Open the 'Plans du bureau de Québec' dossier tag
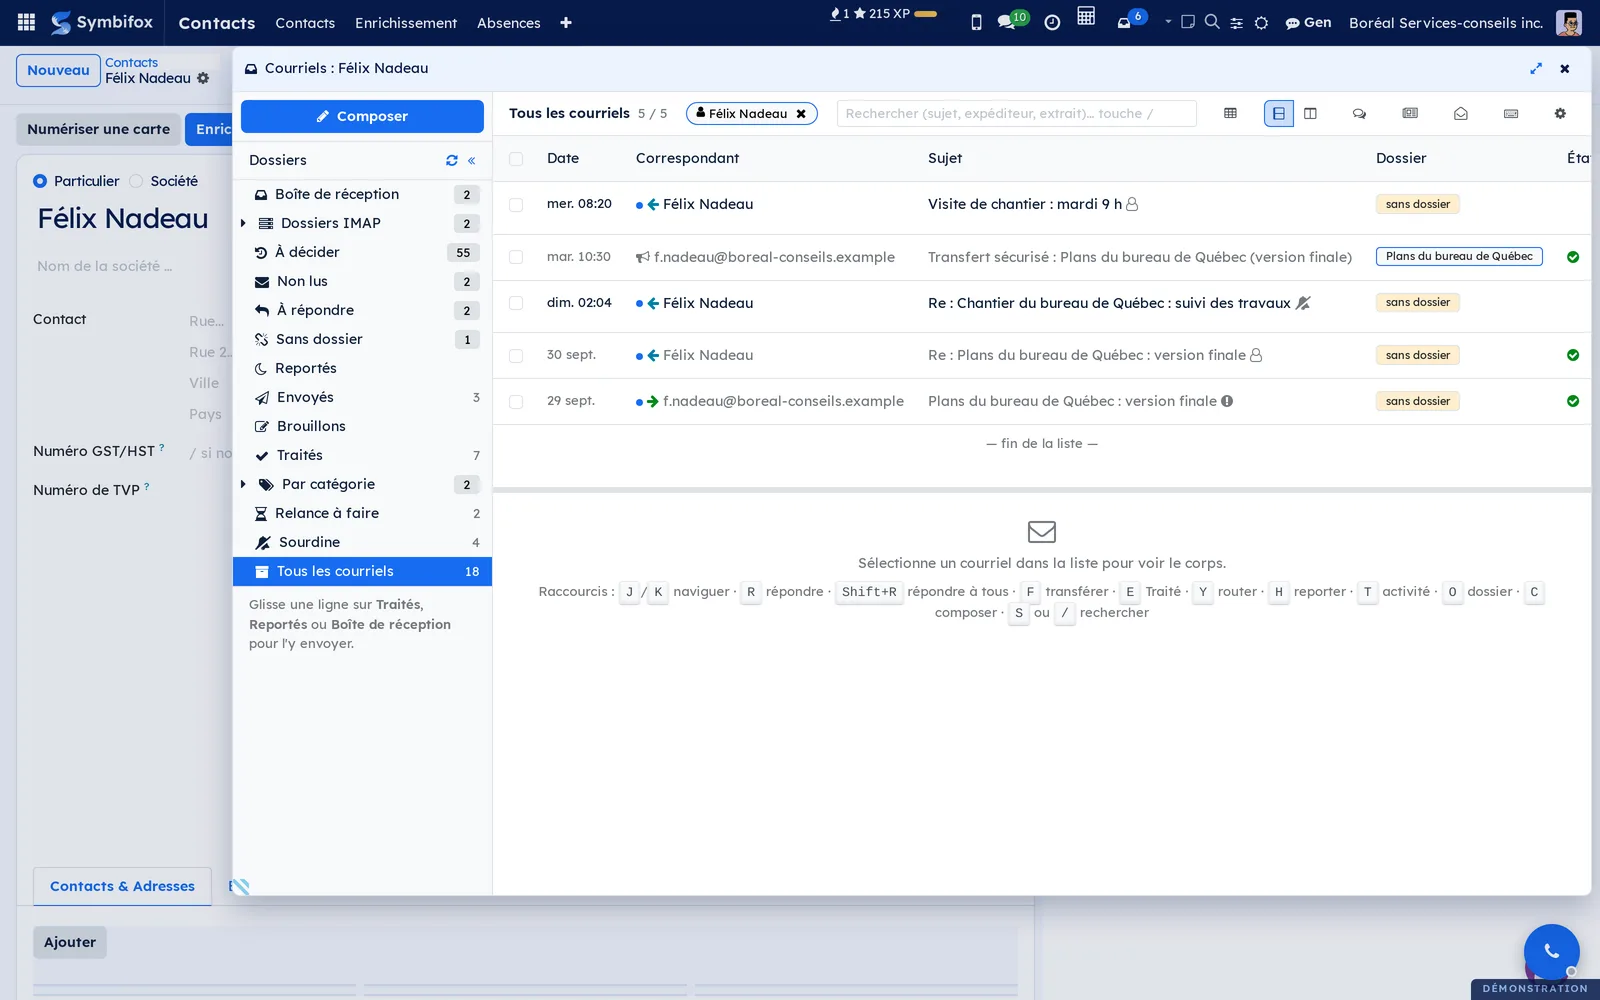1600x1000 pixels. point(1459,257)
